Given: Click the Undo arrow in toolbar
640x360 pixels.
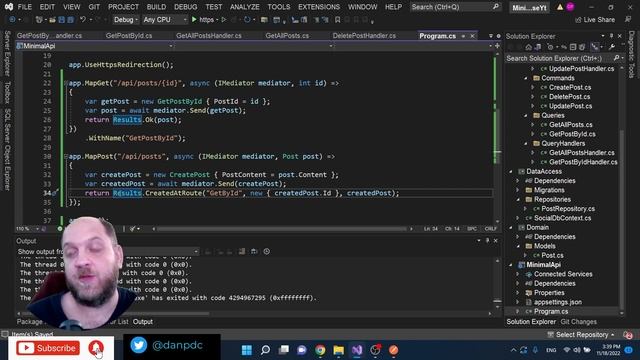Looking at the screenshot, I should pyautogui.click(x=83, y=20).
